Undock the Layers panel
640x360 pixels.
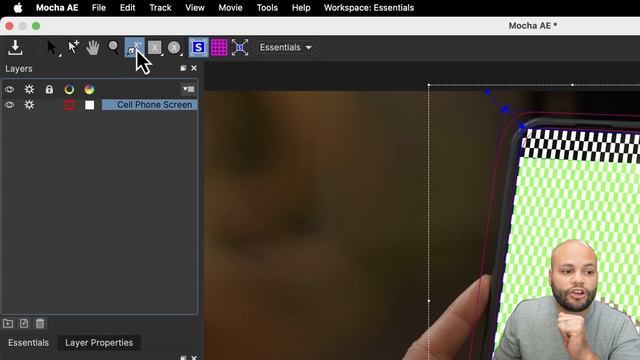[x=183, y=68]
